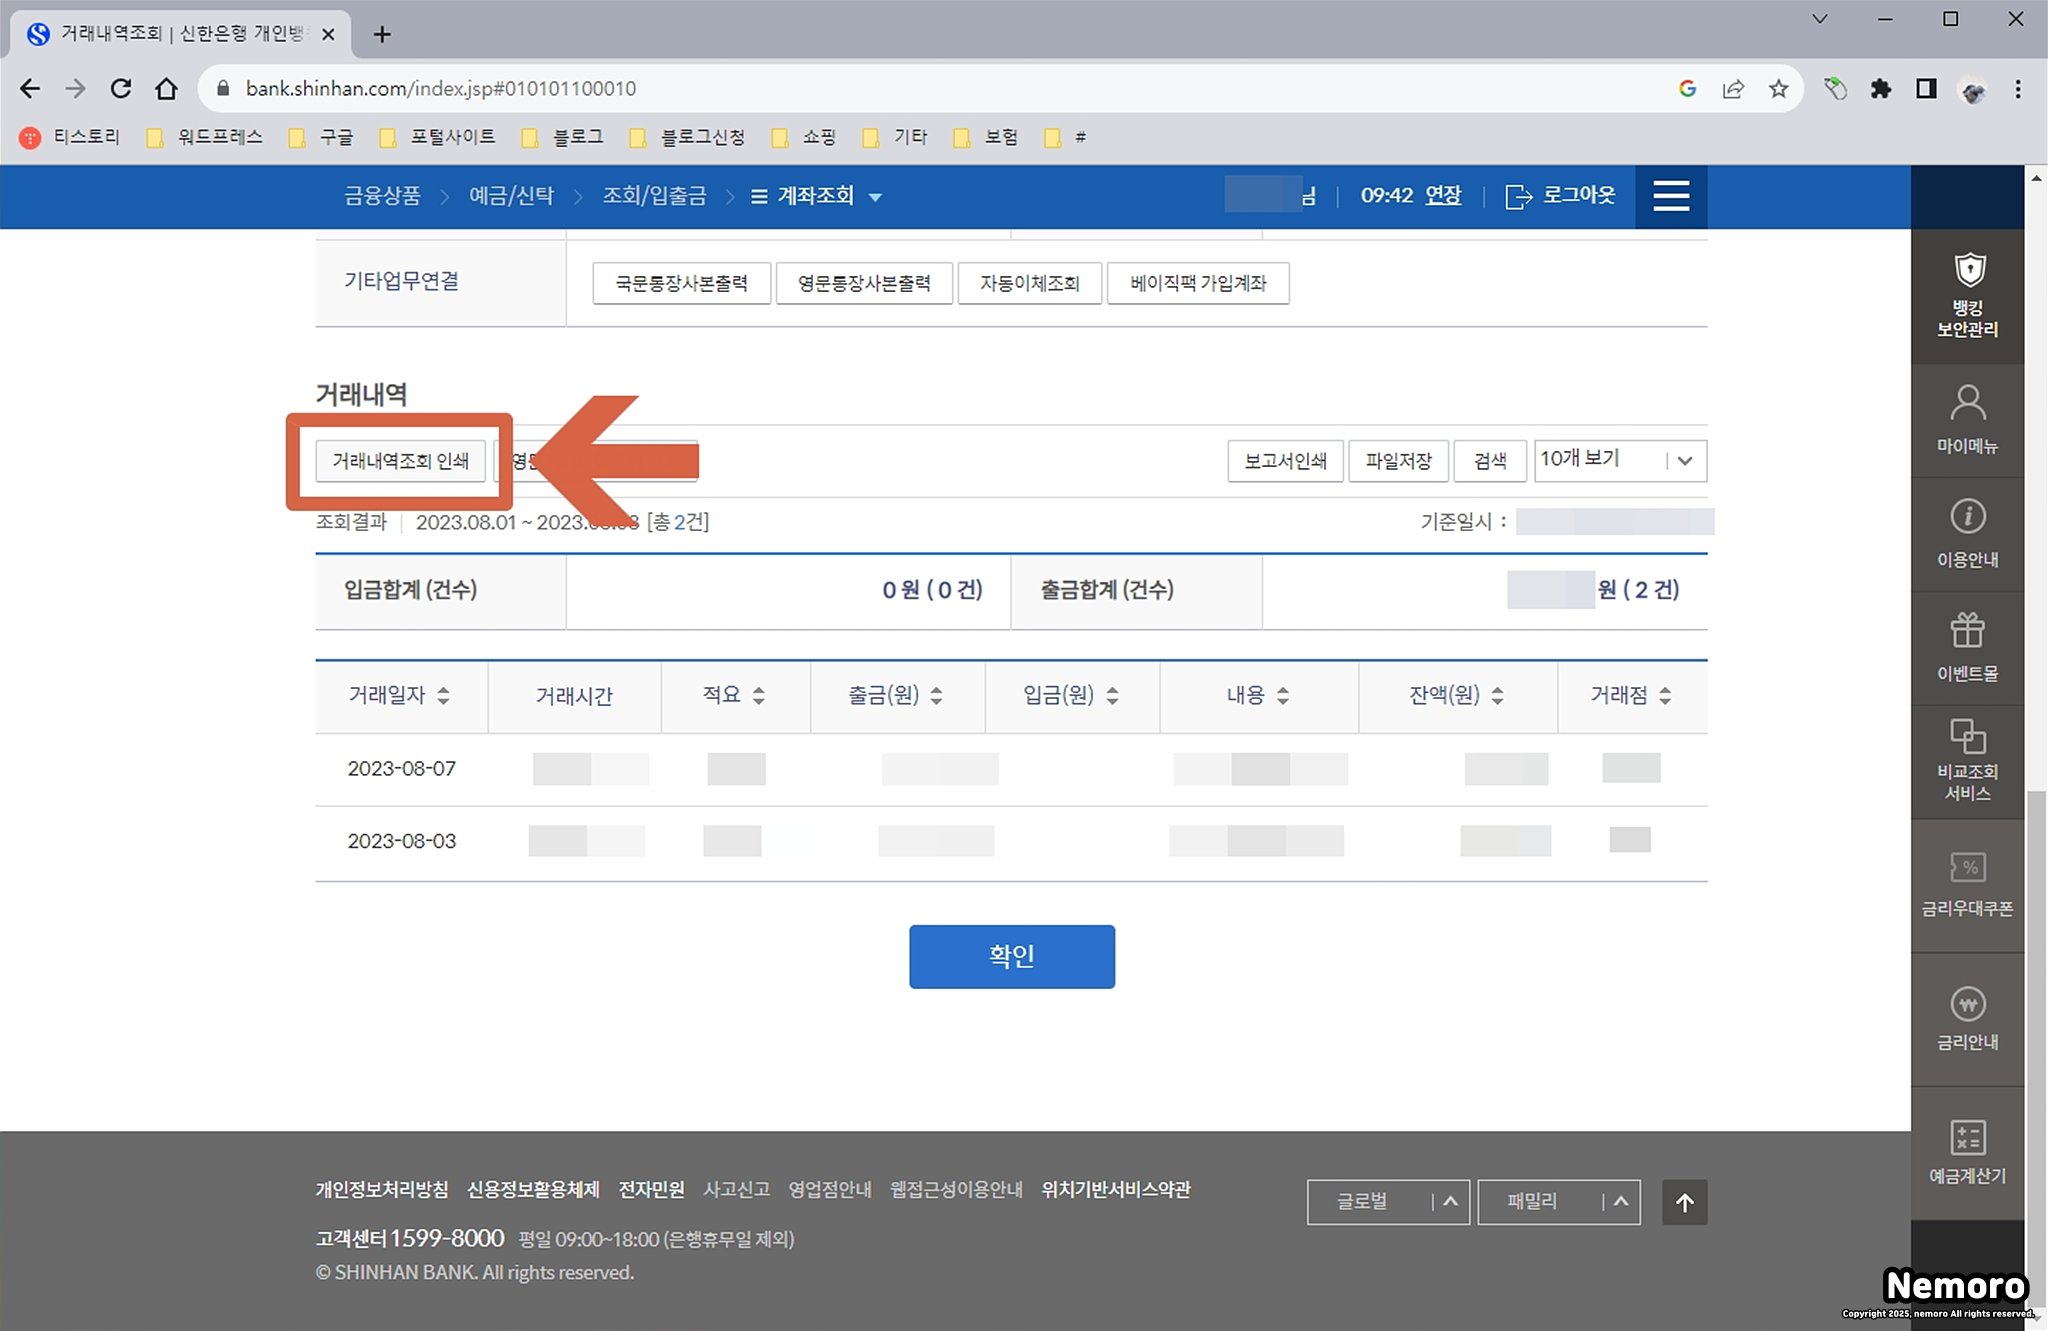Select 예금/신탁 in breadcrumb menu
2048x1331 pixels.
[511, 196]
